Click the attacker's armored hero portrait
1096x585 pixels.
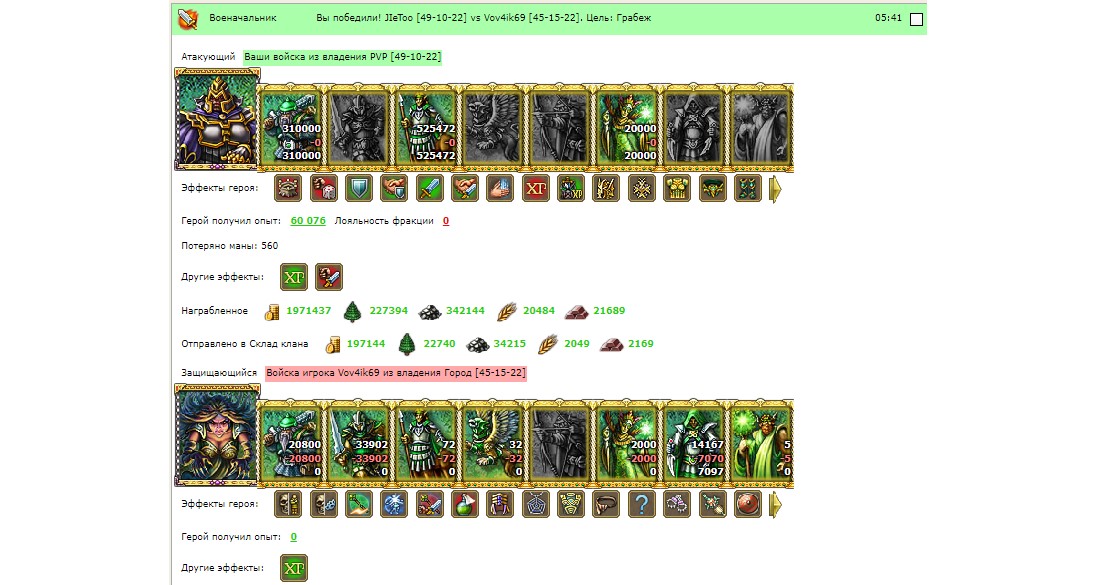click(217, 119)
